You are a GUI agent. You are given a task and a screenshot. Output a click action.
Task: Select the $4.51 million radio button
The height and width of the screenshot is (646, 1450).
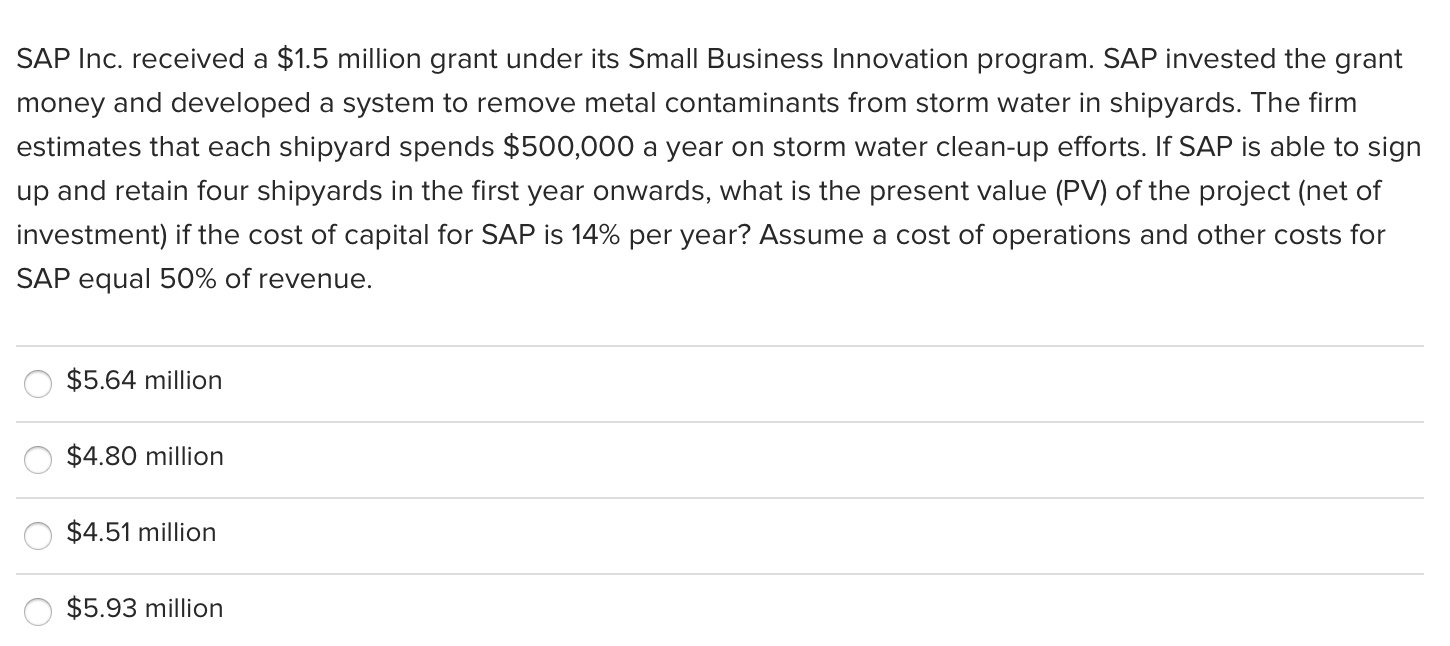pos(37,536)
